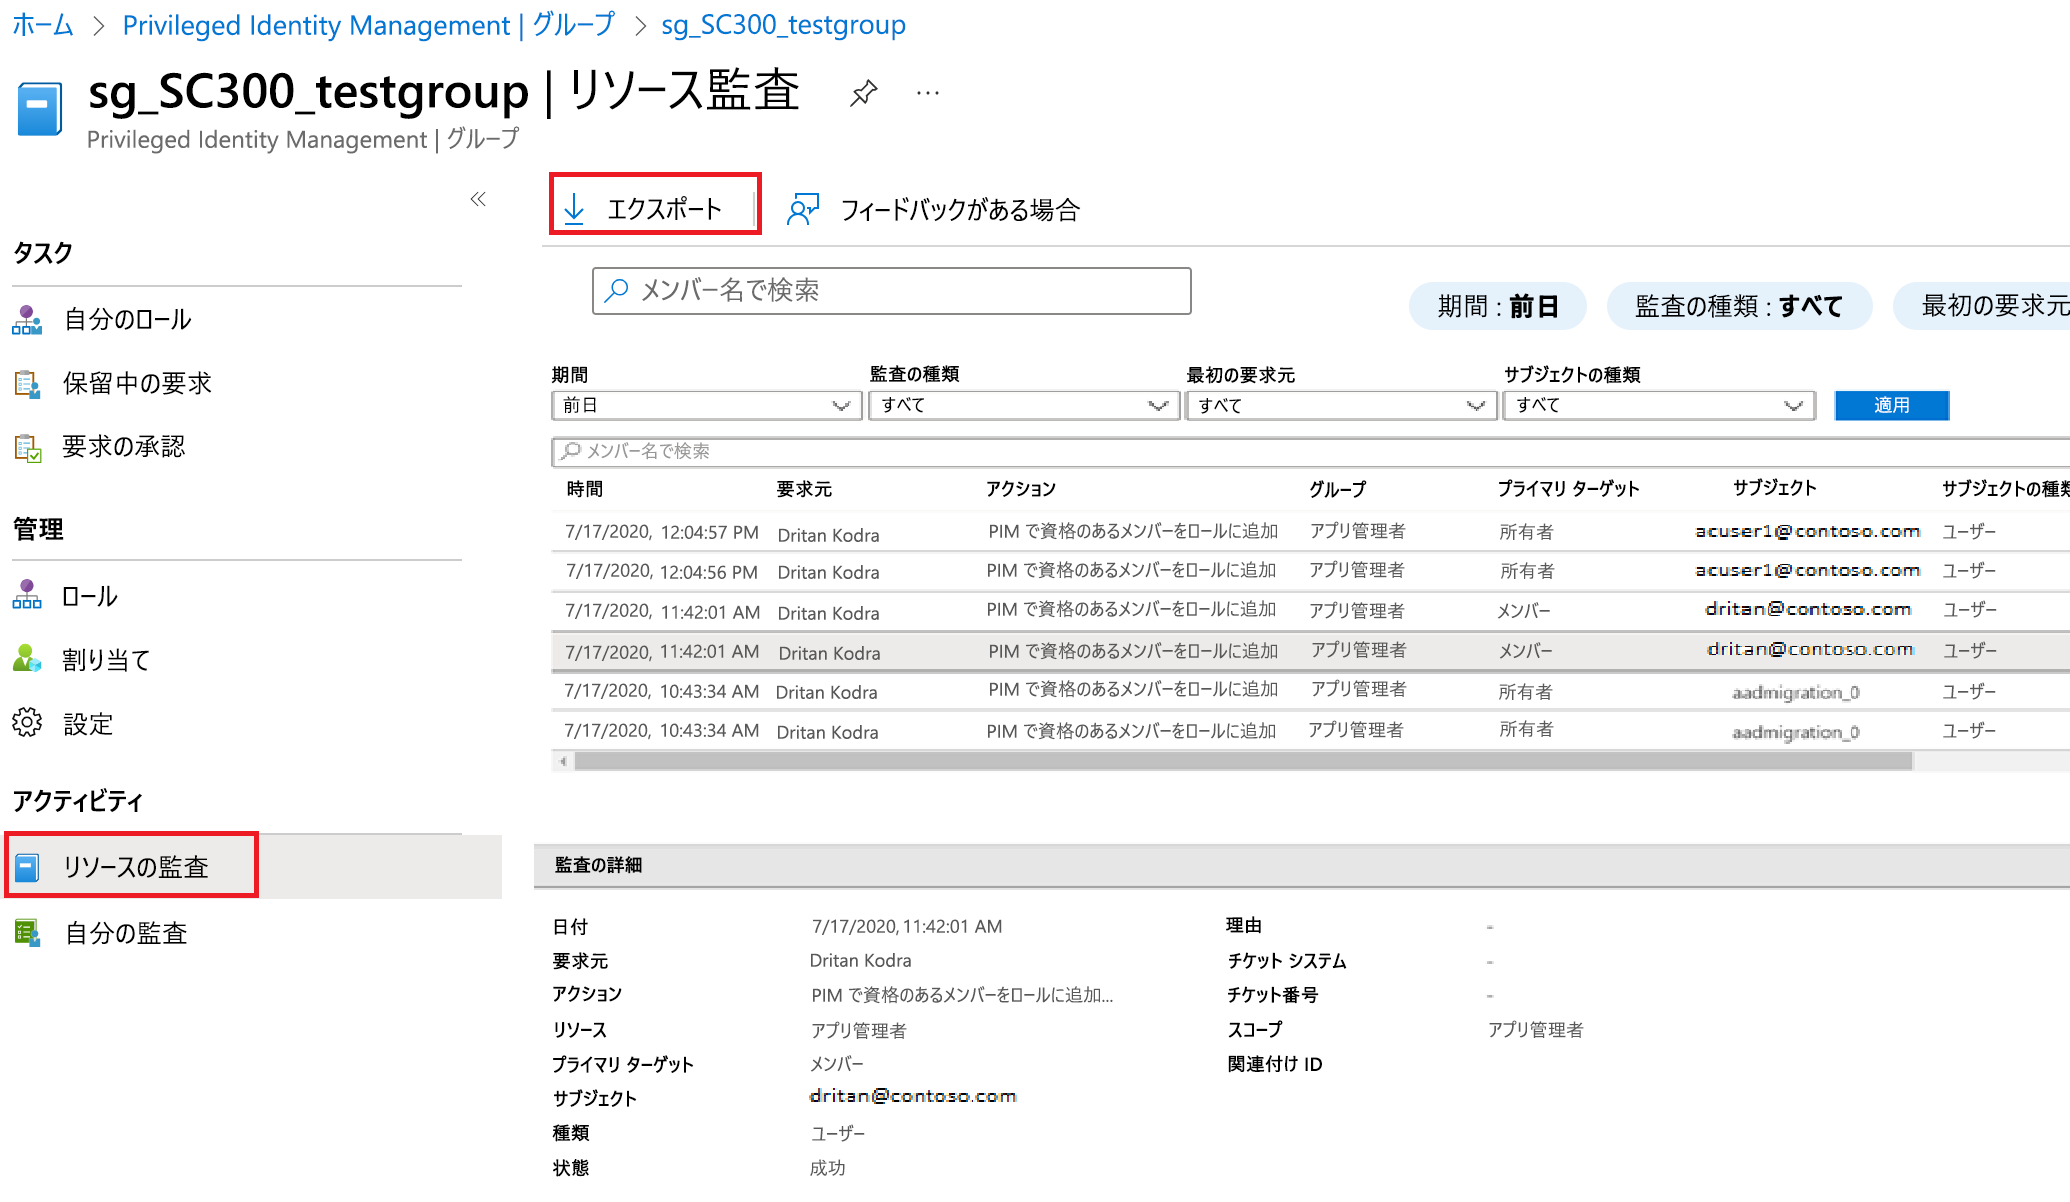
Task: Click the feedback person icon
Action: click(803, 209)
